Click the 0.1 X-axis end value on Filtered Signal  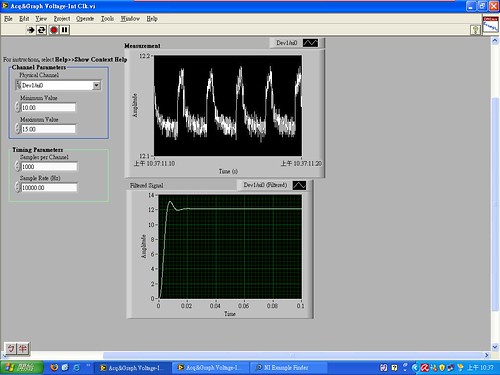click(x=300, y=306)
